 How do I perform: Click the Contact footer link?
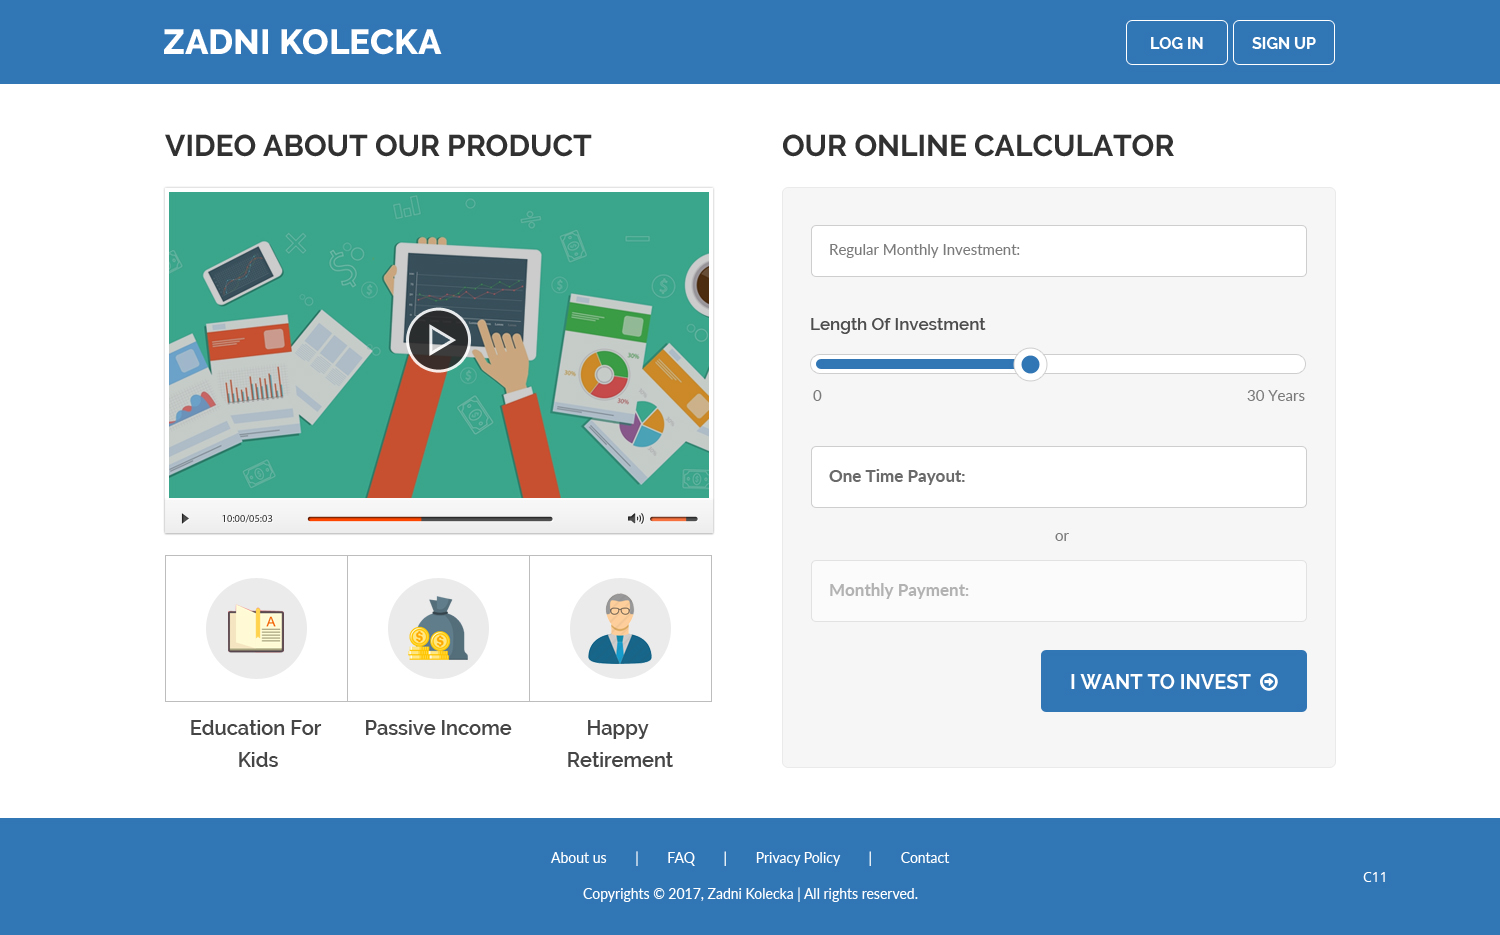coord(924,858)
